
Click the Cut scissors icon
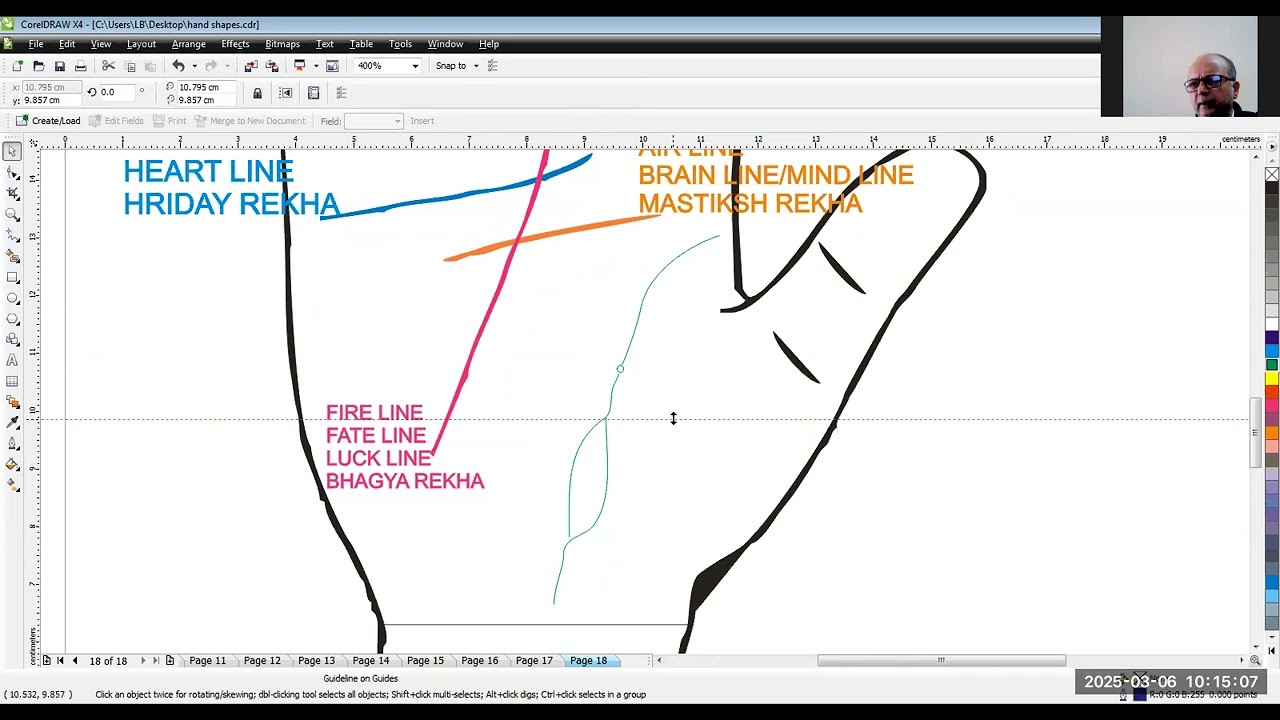[x=108, y=66]
